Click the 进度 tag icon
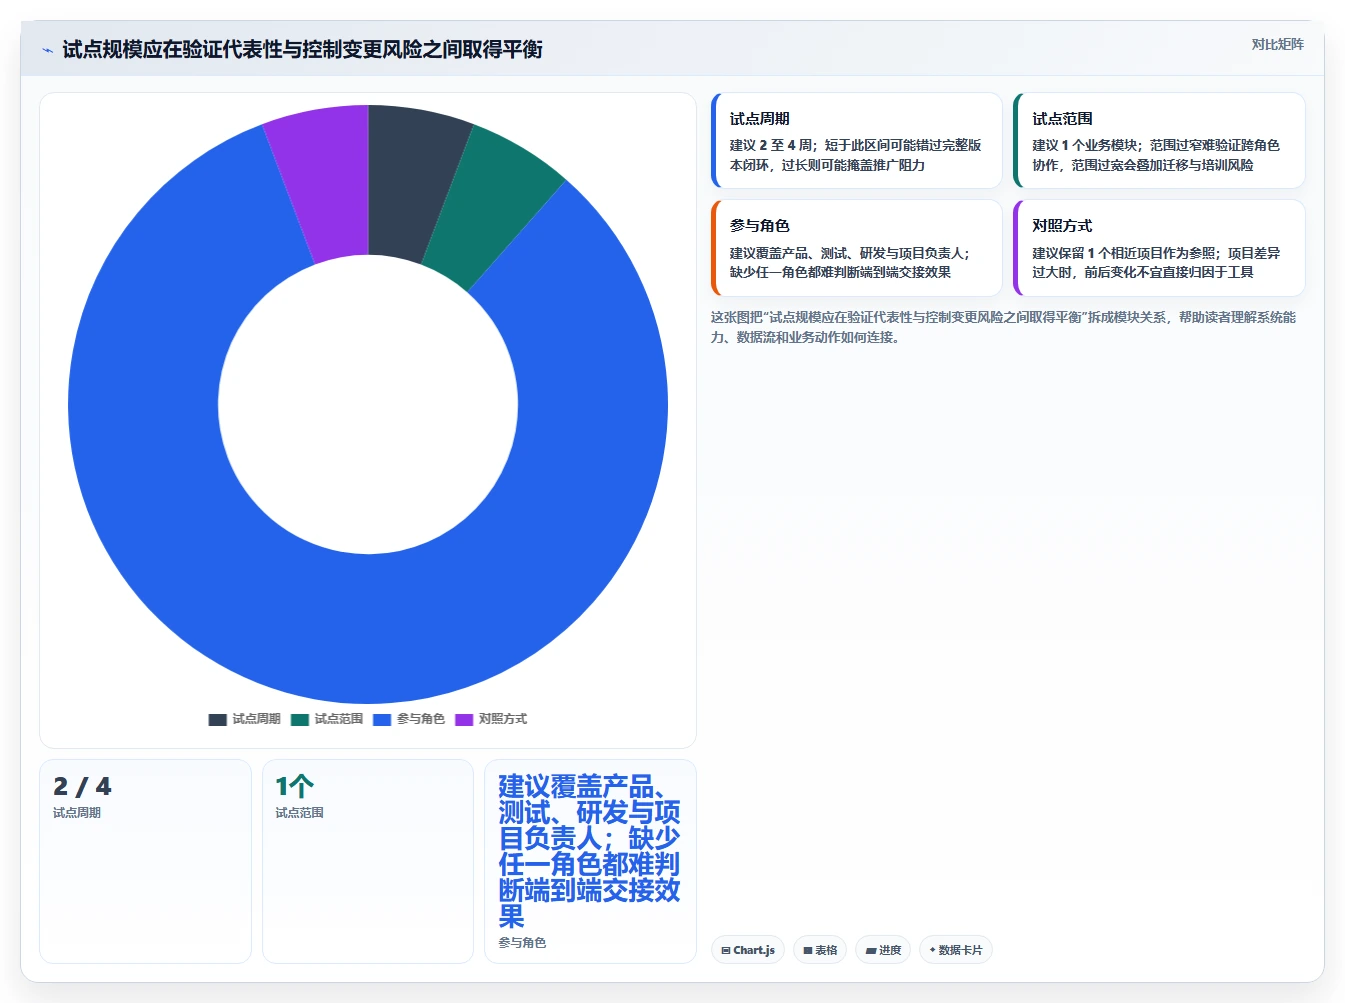Viewport: 1345px width, 1003px height. coord(871,951)
